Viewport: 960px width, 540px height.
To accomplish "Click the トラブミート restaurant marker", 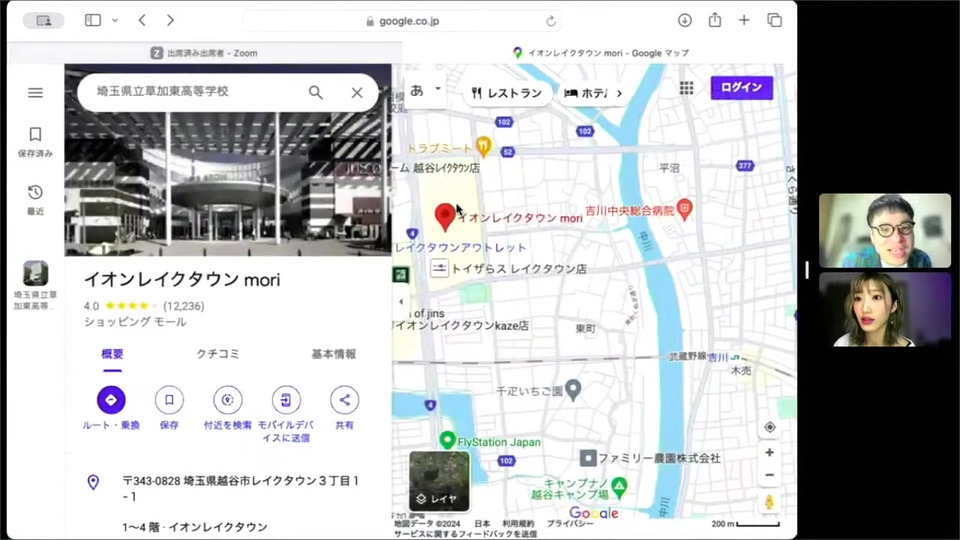I will (484, 146).
